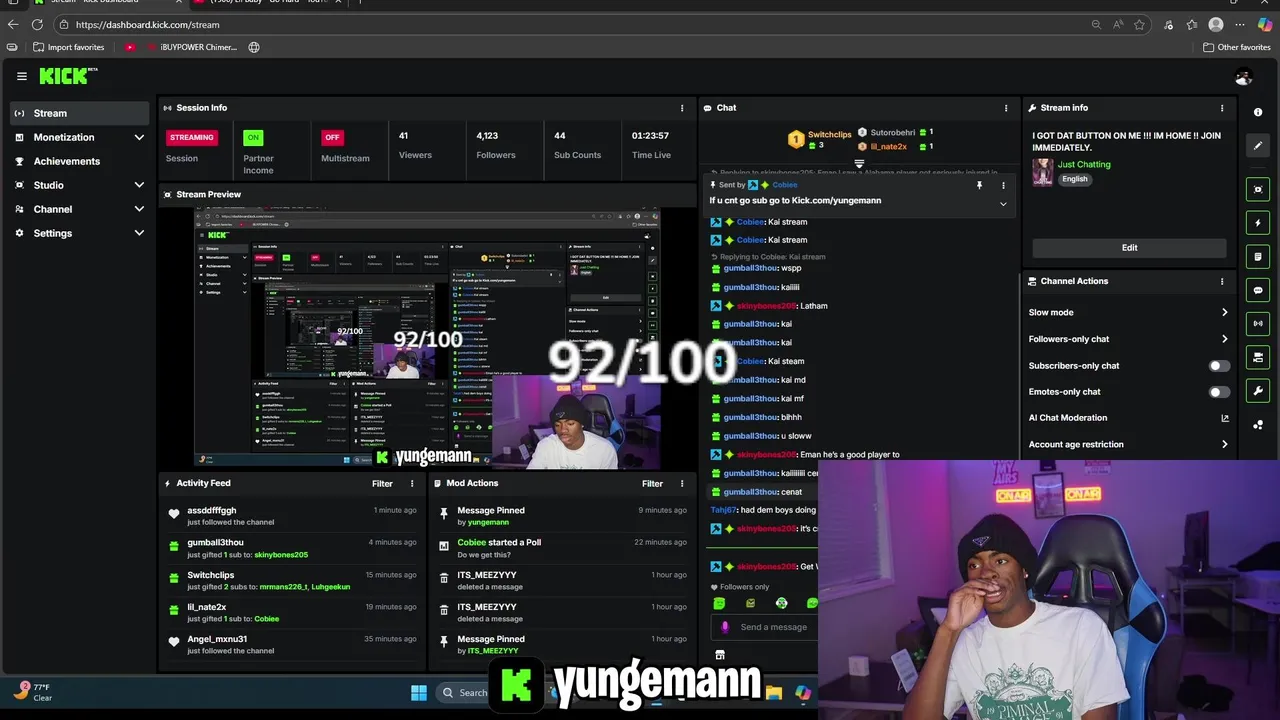
Task: Open iBUYPOWER Chimer bookmark
Action: [191, 47]
